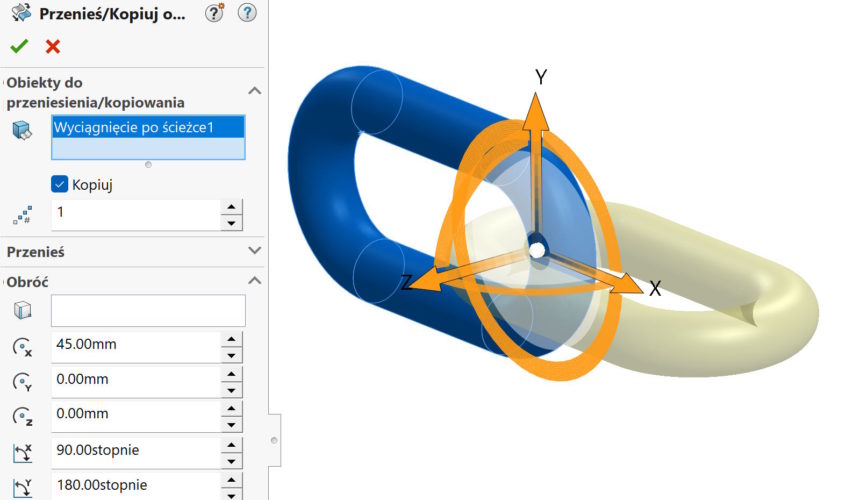Open the first help question mark icon
Image resolution: width=860 pixels, height=500 pixels.
pos(213,13)
